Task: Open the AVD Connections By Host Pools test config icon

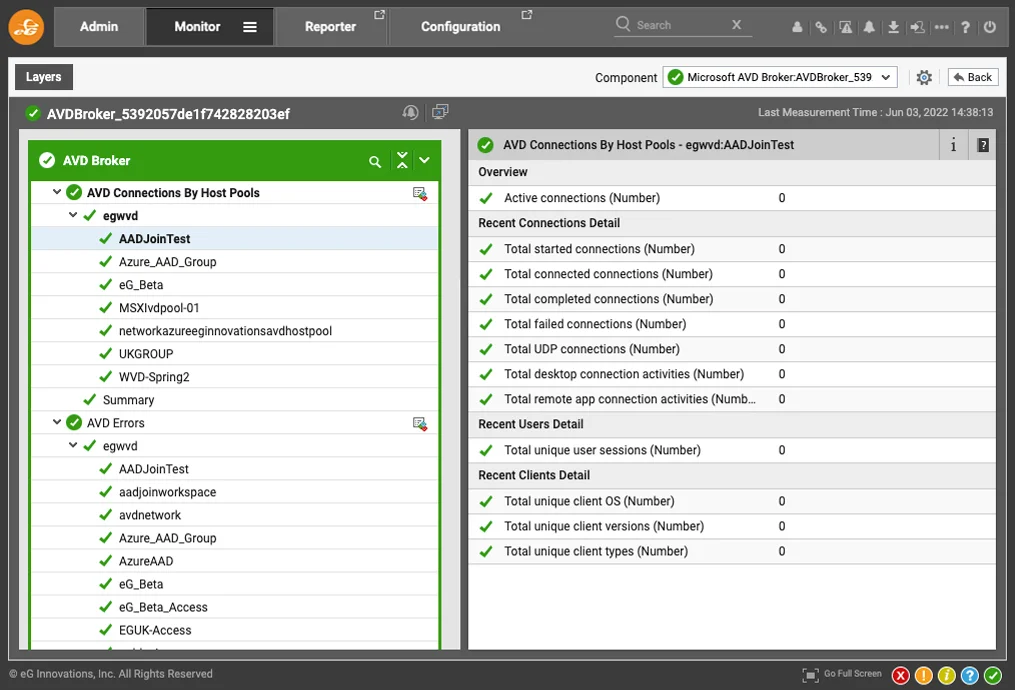Action: pyautogui.click(x=419, y=193)
